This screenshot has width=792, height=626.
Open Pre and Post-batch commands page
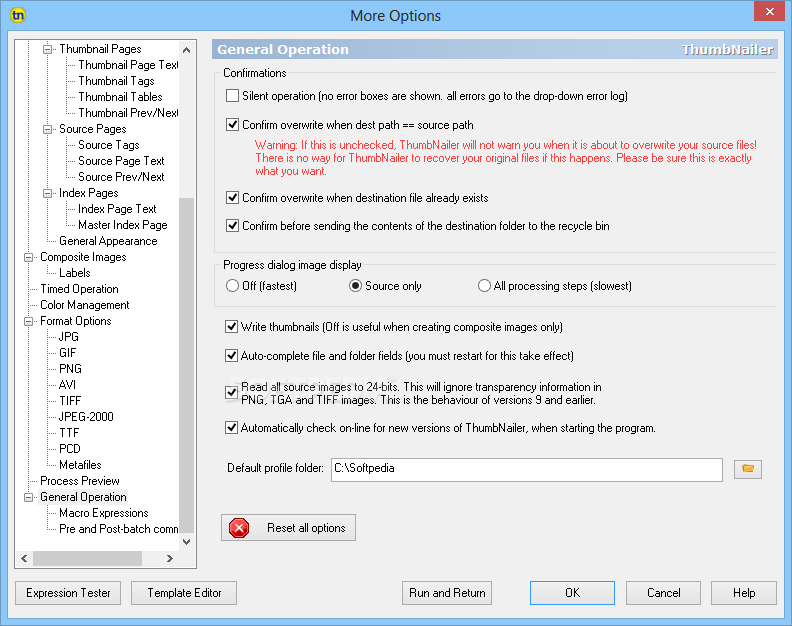pyautogui.click(x=118, y=529)
